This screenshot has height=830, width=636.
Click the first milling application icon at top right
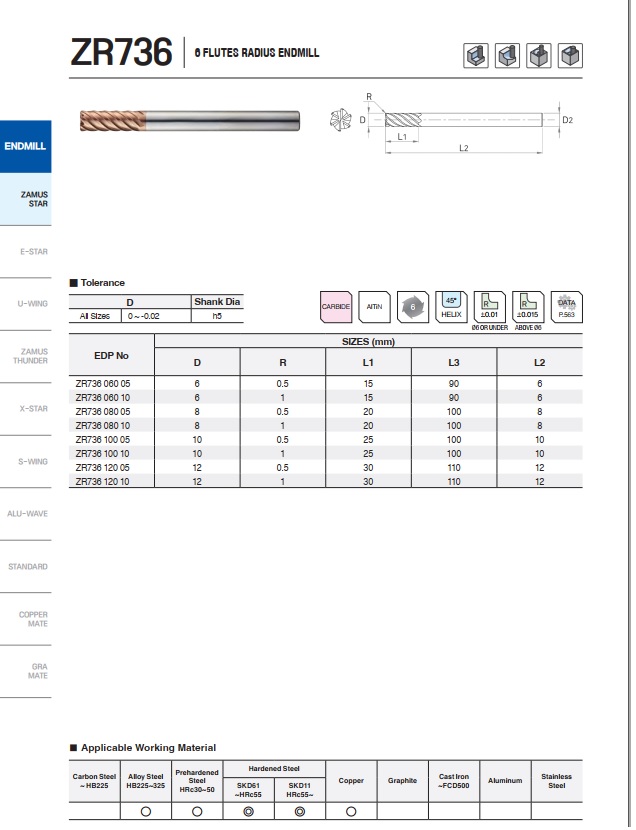click(476, 56)
